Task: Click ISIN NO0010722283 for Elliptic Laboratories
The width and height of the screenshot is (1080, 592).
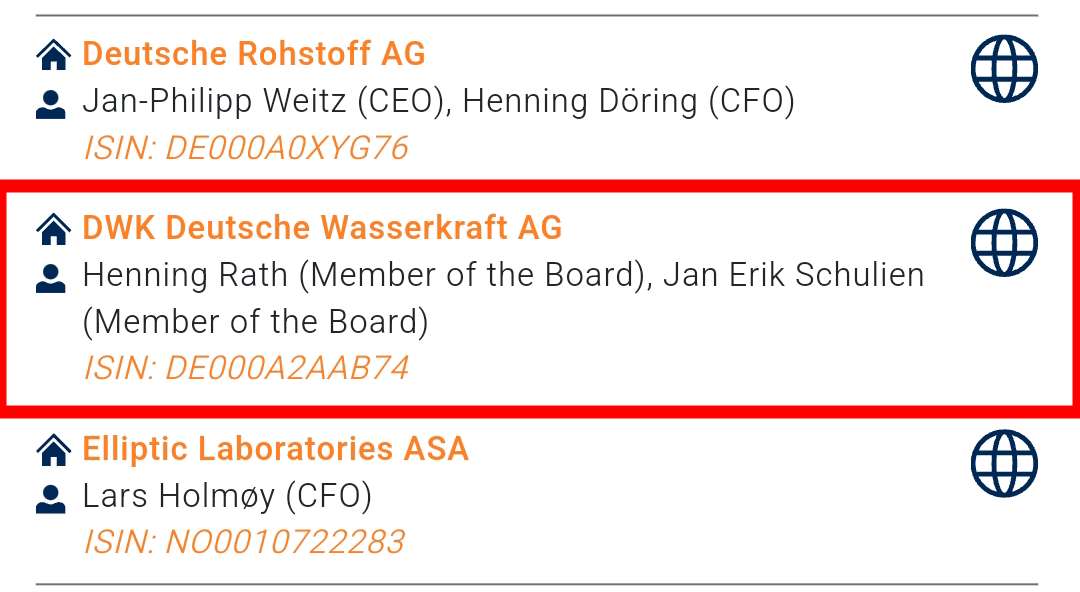Action: 245,541
